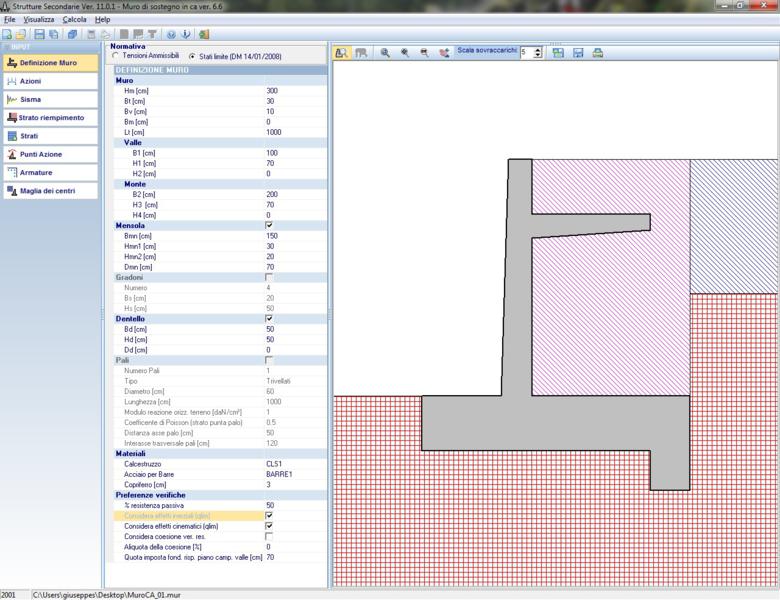
Task: Click the New file toolbar icon
Action: [7, 34]
